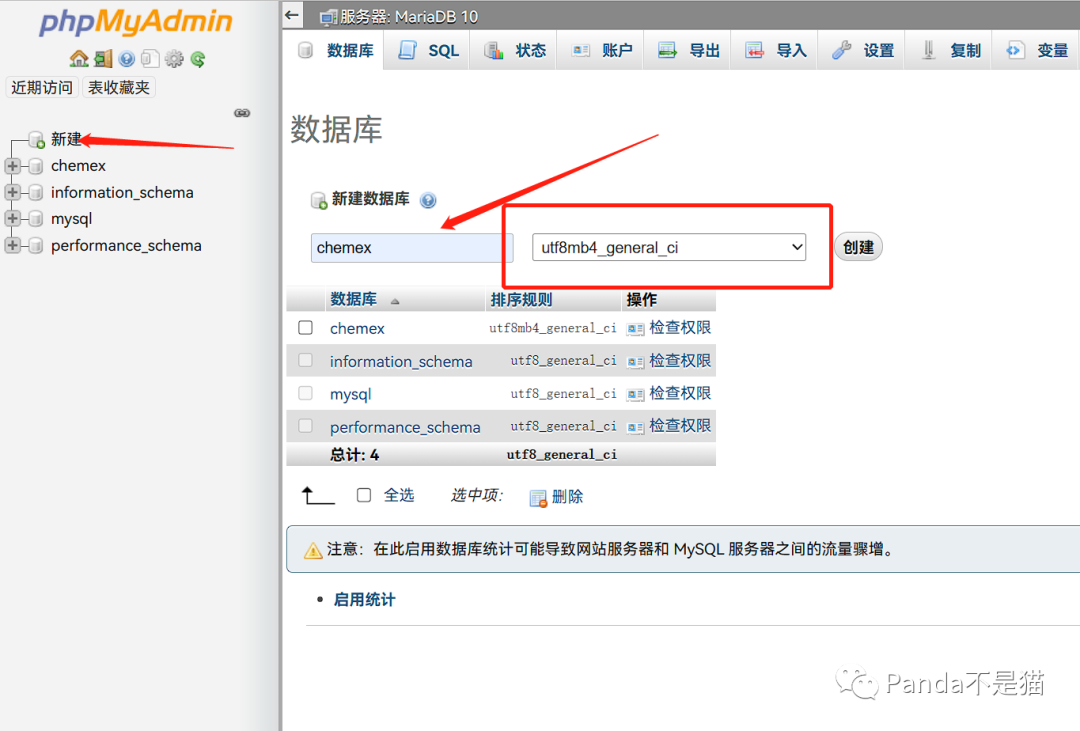
Task: Click the information_schema database icon in tree
Action: [x=36, y=192]
